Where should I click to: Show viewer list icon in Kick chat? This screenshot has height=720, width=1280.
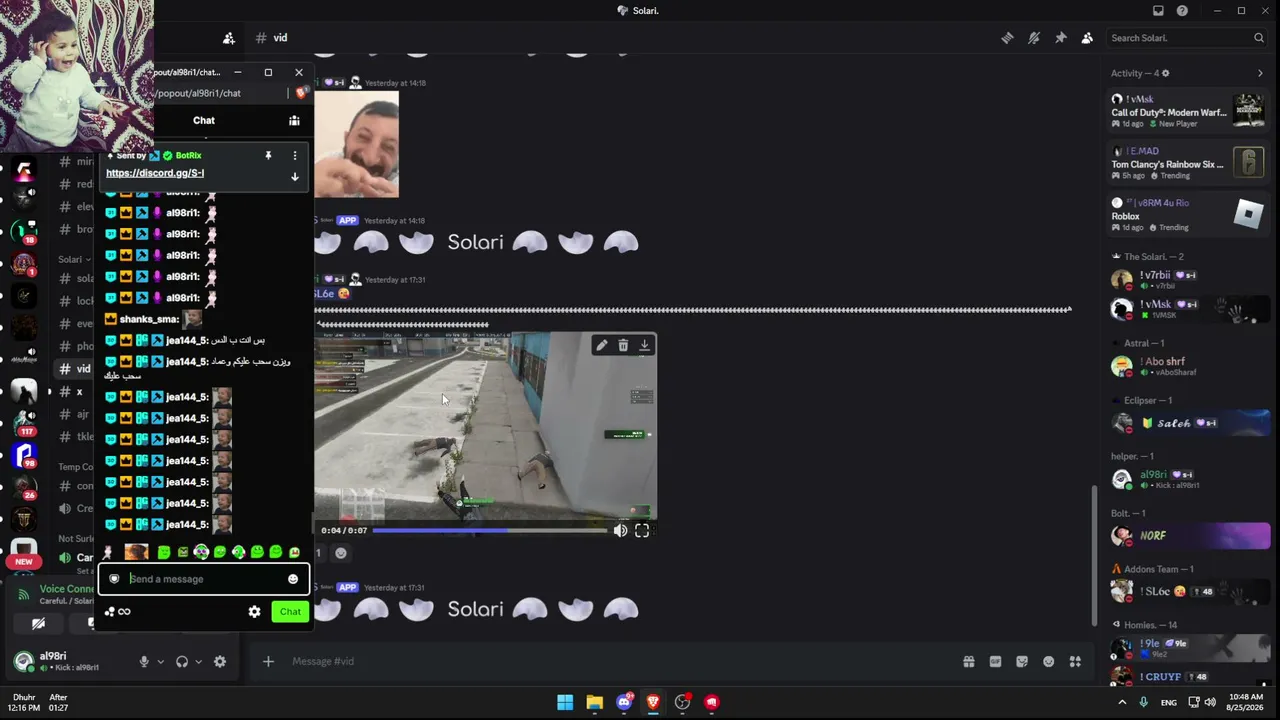294,121
